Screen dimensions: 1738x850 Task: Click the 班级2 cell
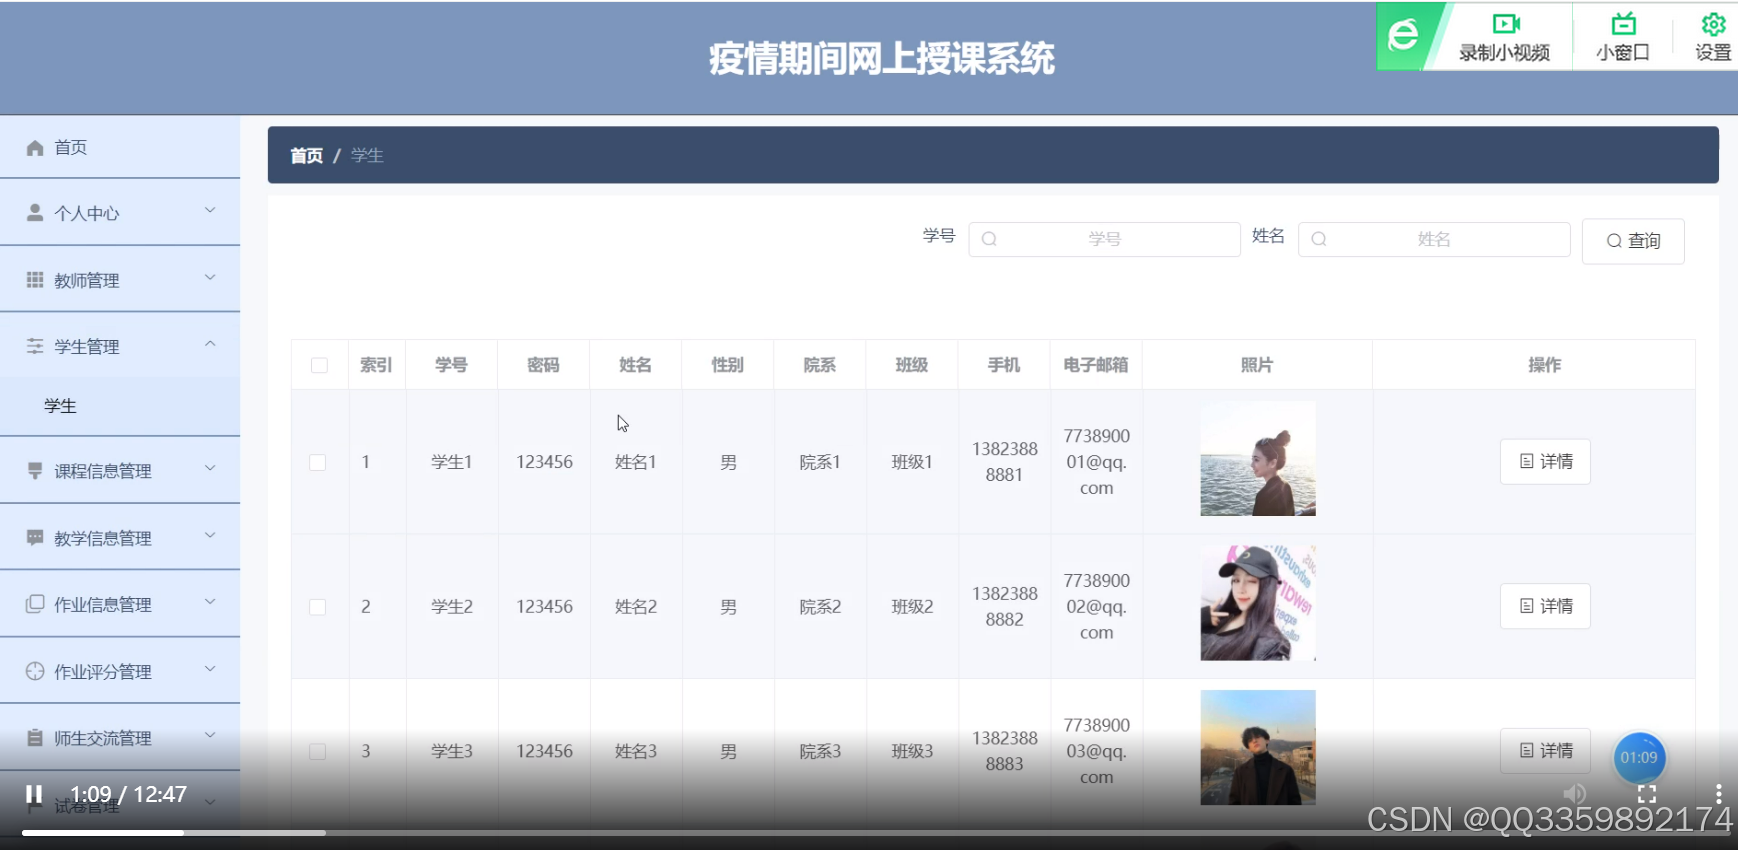click(912, 607)
